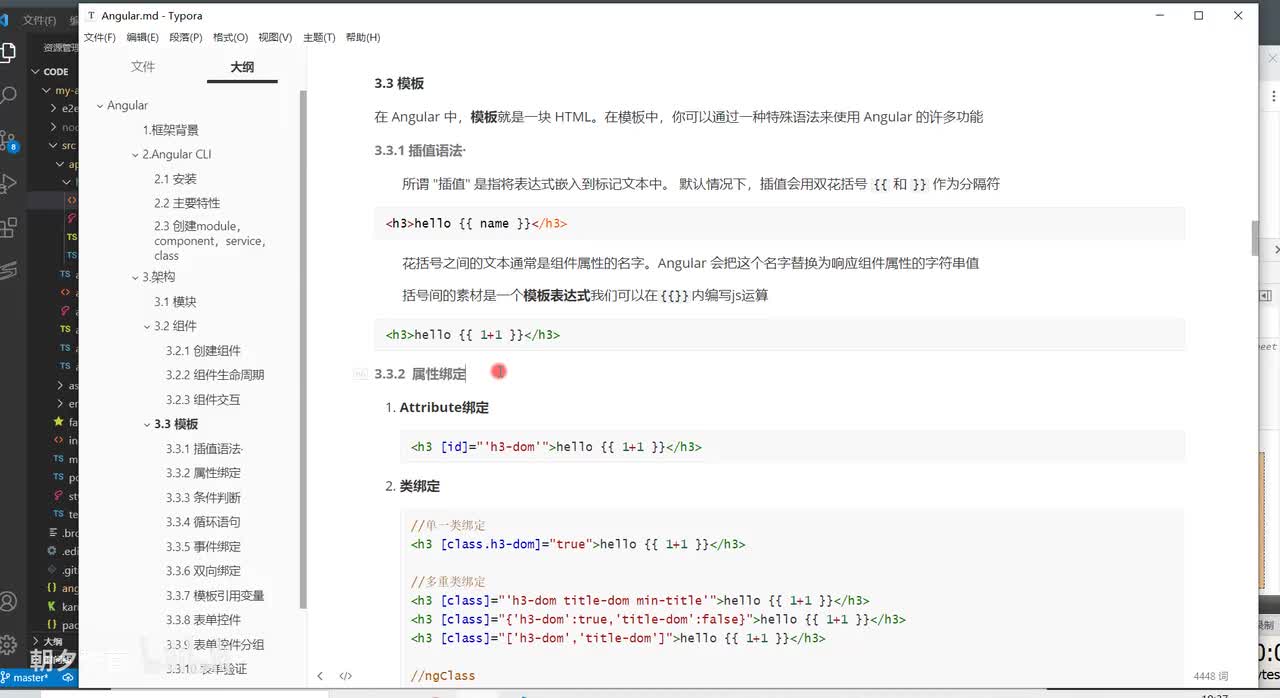
Task: Open VS Code Run and Debug icon
Action: pos(8,183)
